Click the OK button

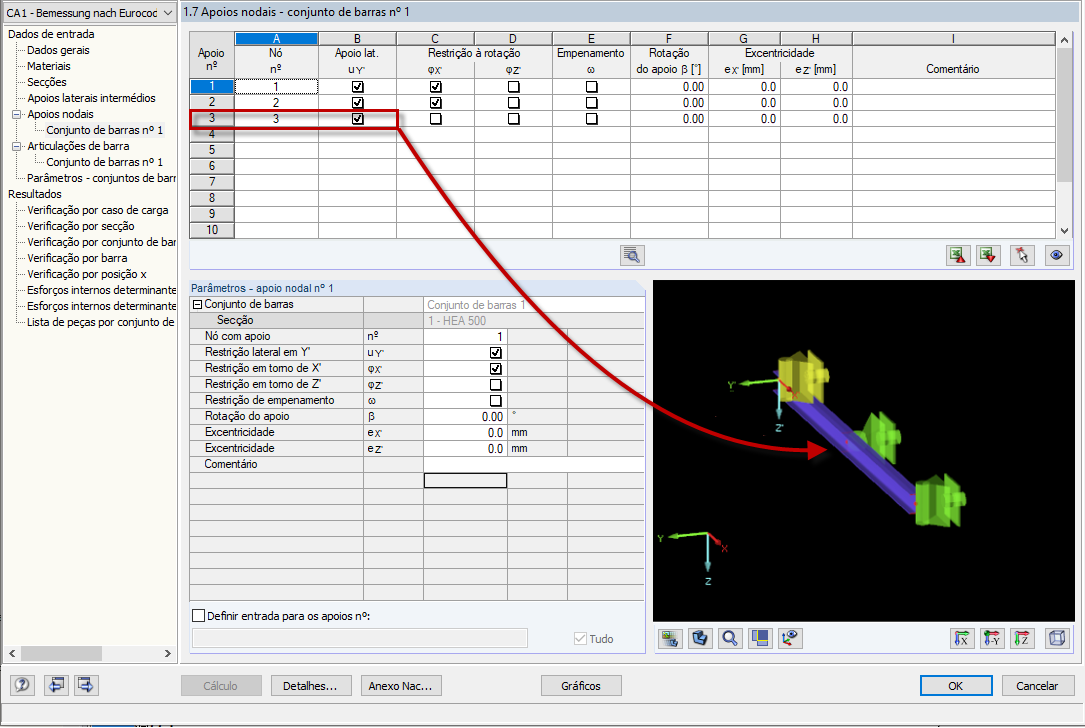(x=956, y=686)
